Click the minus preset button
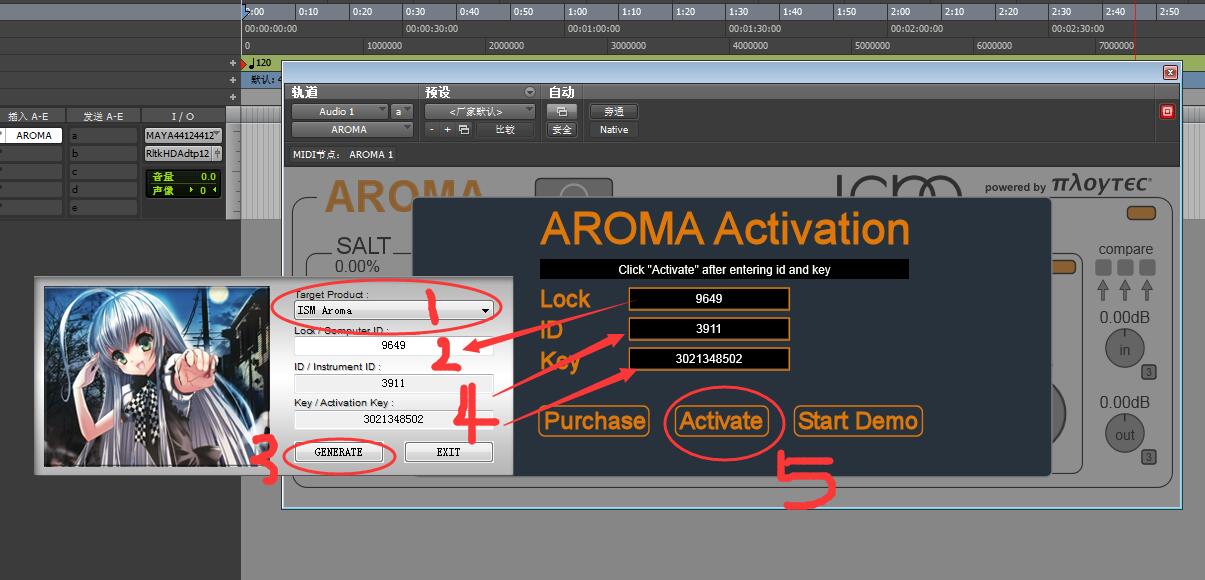Image resolution: width=1205 pixels, height=580 pixels. click(x=432, y=130)
